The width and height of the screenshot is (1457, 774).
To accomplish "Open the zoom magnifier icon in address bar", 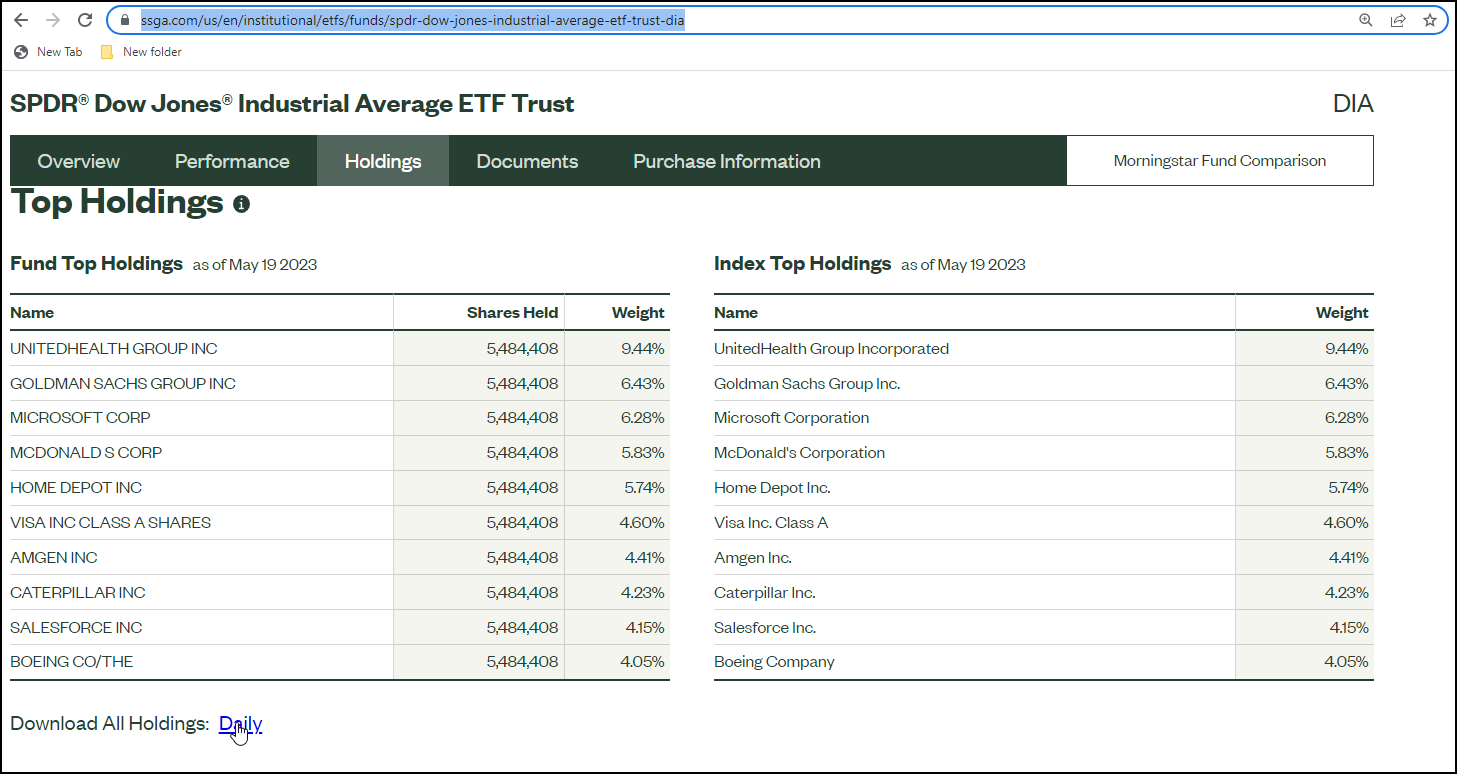I will (x=1366, y=20).
